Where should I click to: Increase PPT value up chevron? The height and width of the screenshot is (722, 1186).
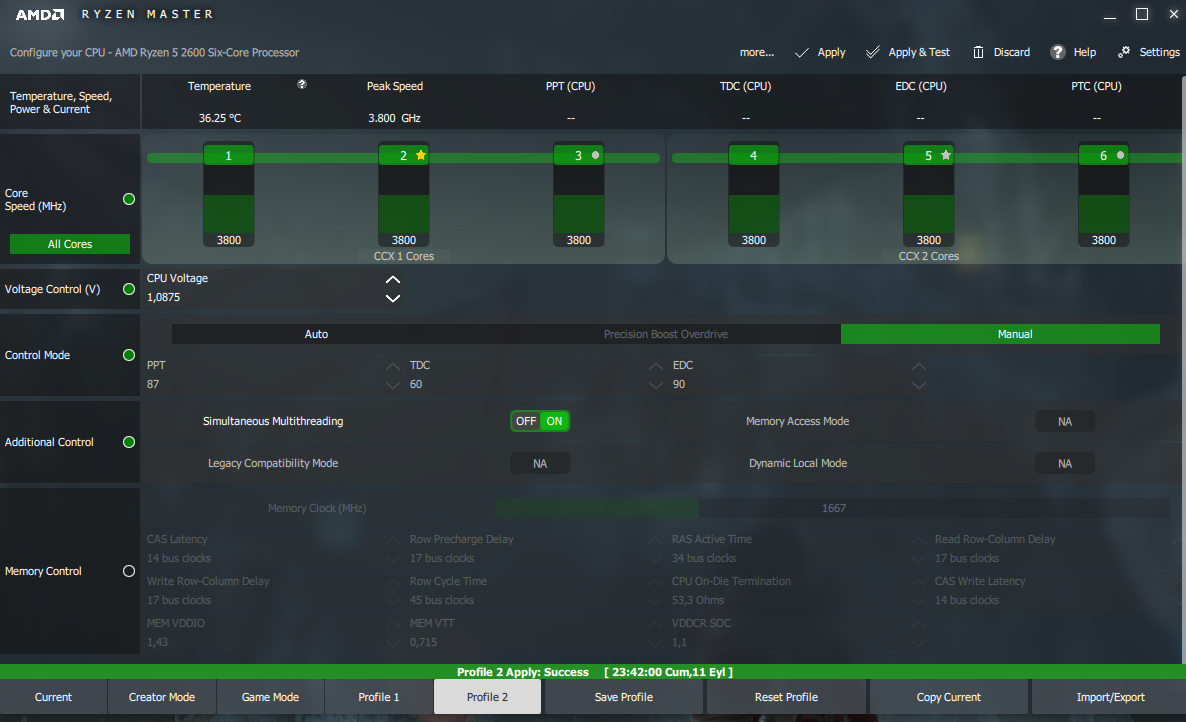click(x=393, y=366)
